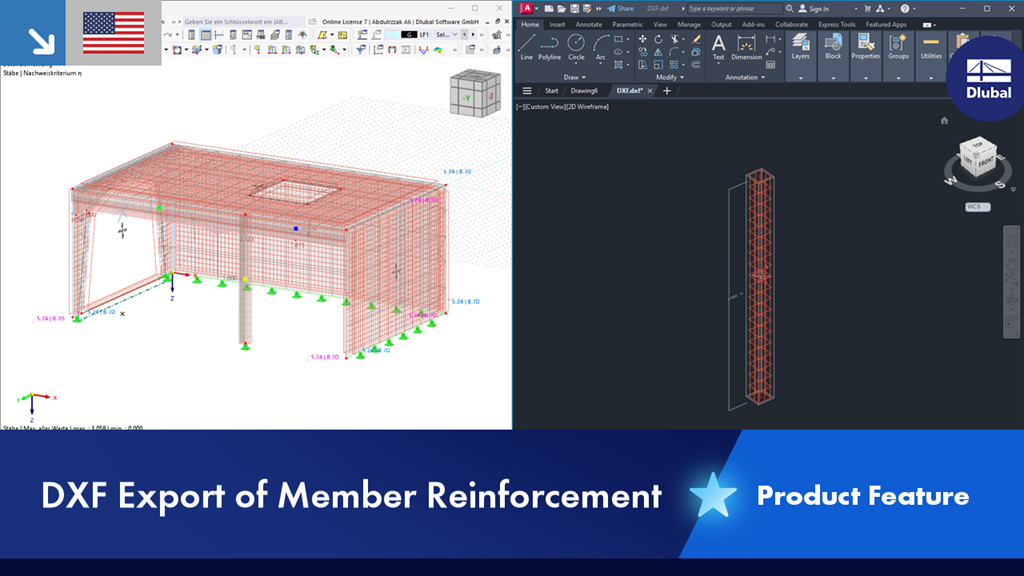Click the Erase tool icon
The width and height of the screenshot is (1024, 576).
coord(696,40)
